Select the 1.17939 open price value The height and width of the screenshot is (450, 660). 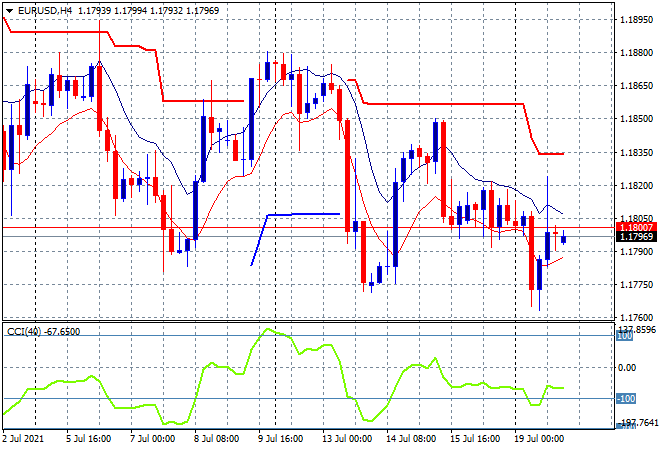tap(95, 11)
